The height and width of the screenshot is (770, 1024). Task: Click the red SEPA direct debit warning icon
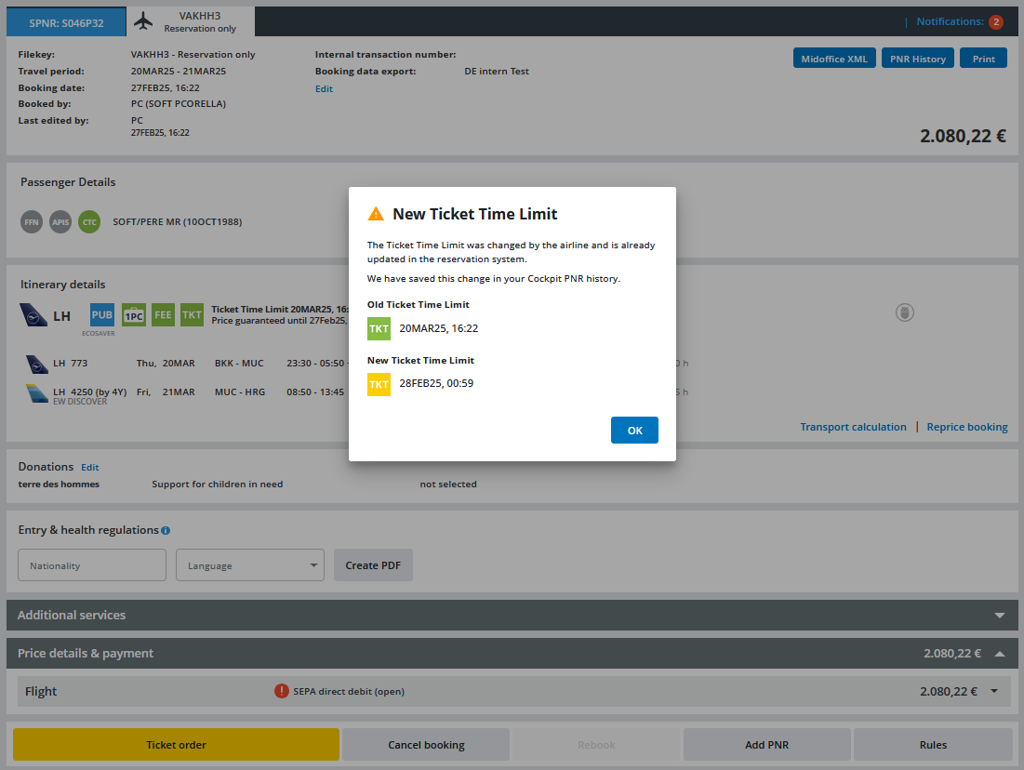[x=282, y=691]
